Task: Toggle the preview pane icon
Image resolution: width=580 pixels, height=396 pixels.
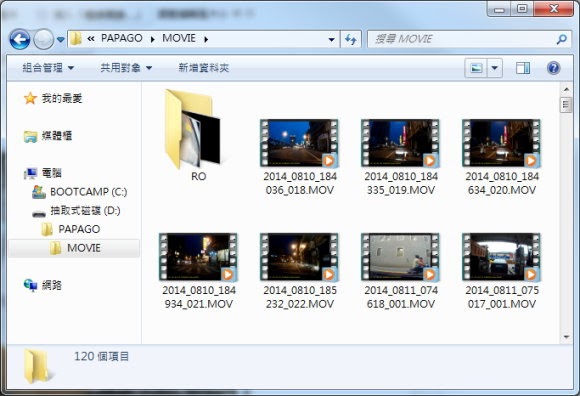Action: 523,68
